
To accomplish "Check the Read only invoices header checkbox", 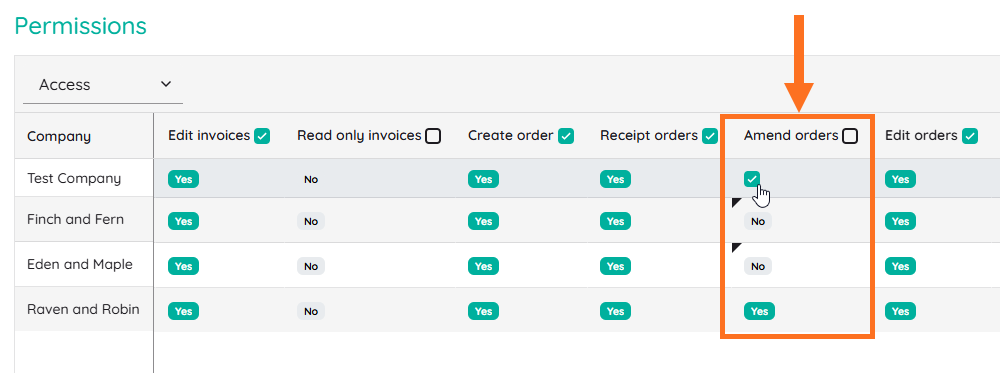I will (433, 136).
